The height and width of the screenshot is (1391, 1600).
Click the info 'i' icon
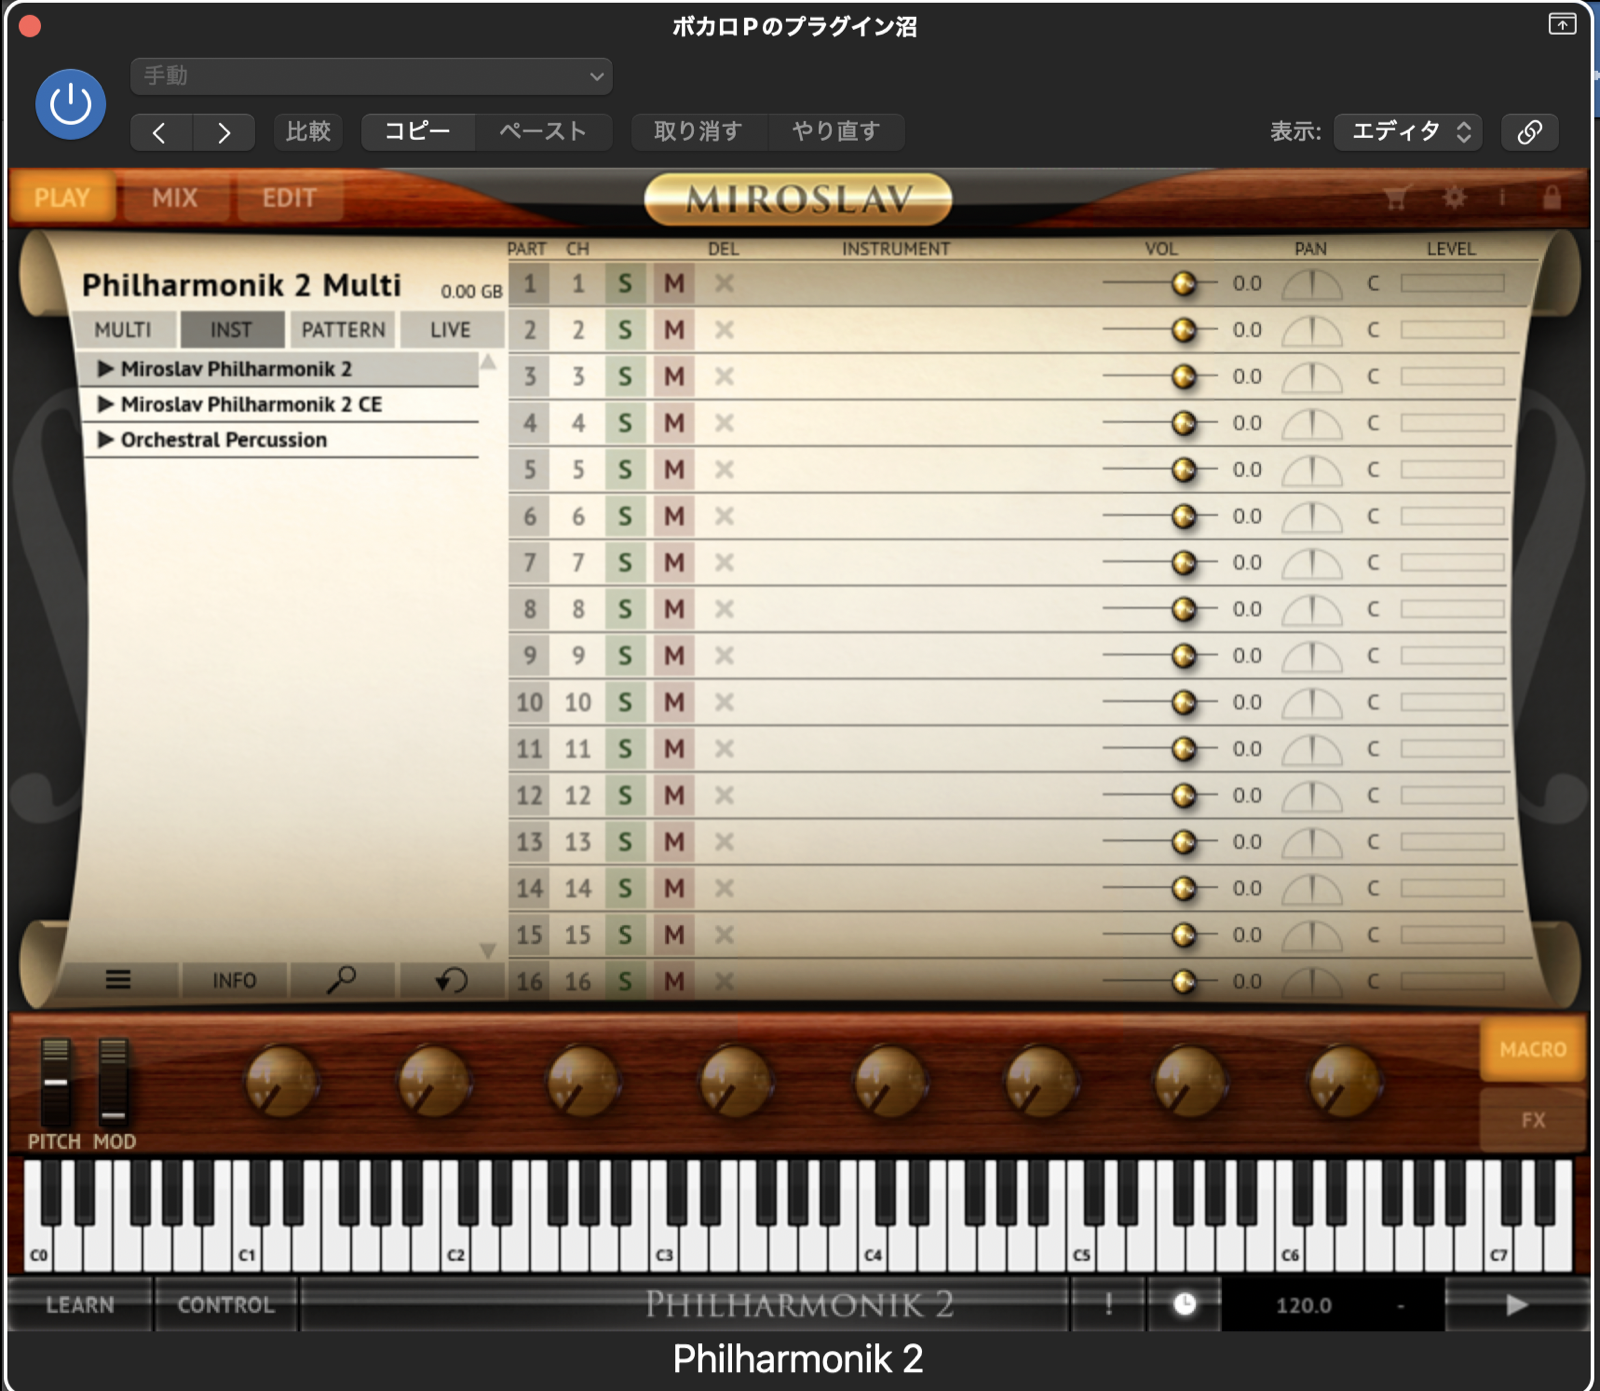(x=1502, y=198)
